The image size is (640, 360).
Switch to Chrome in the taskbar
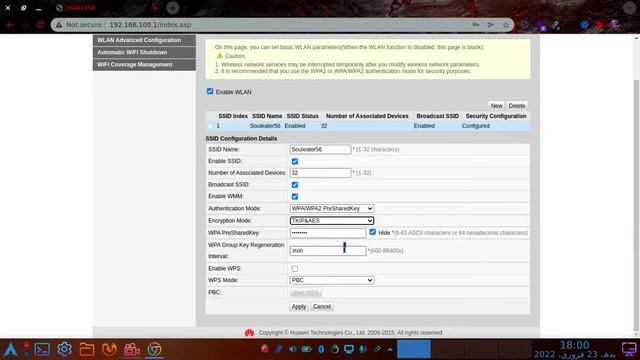(x=154, y=349)
